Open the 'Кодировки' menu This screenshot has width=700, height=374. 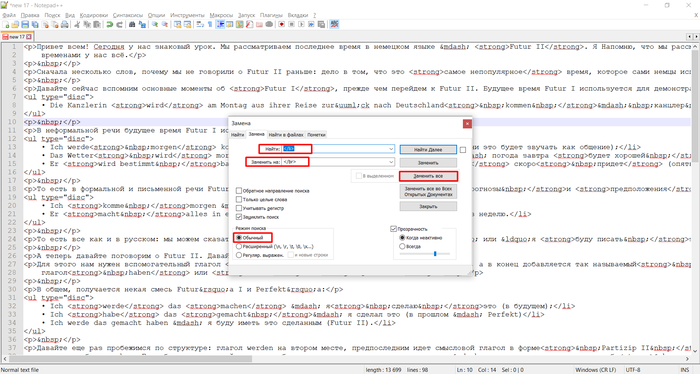tap(94, 15)
